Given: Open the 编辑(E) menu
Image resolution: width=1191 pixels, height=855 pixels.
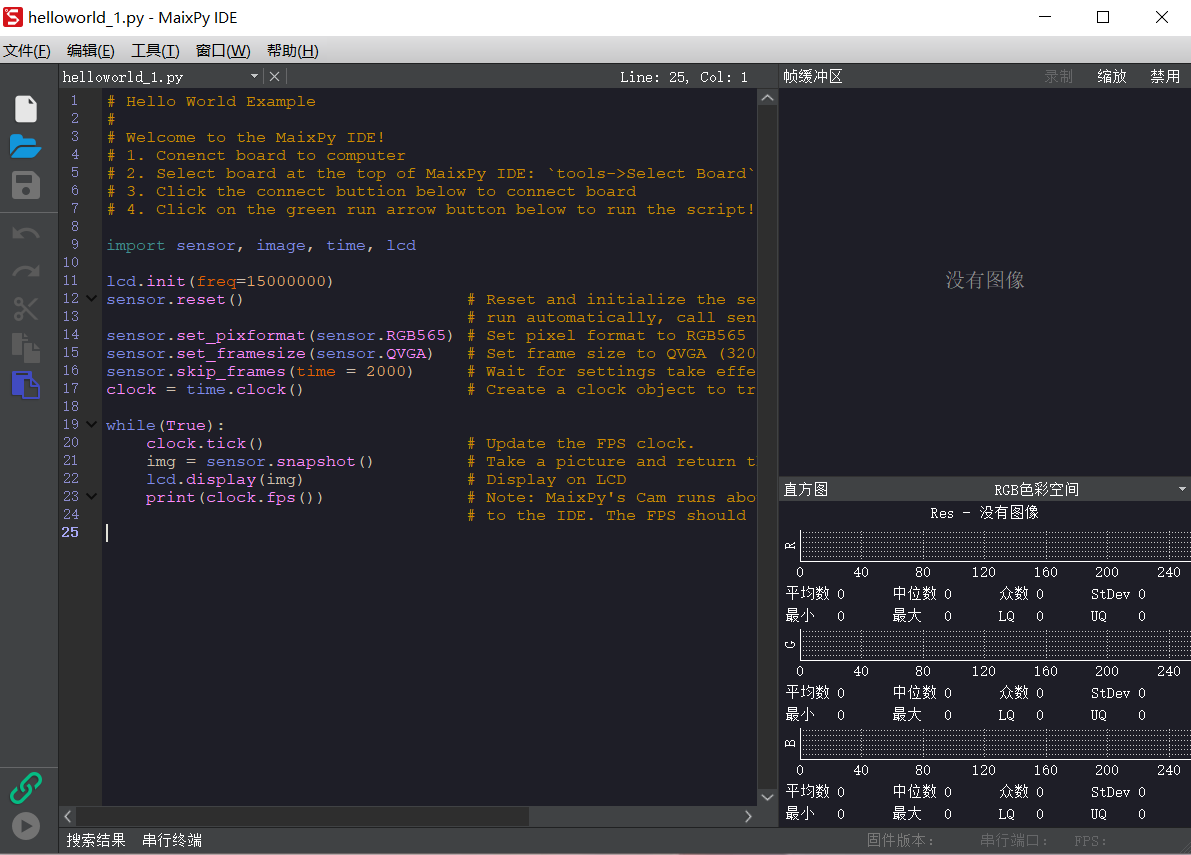Looking at the screenshot, I should click(x=90, y=51).
